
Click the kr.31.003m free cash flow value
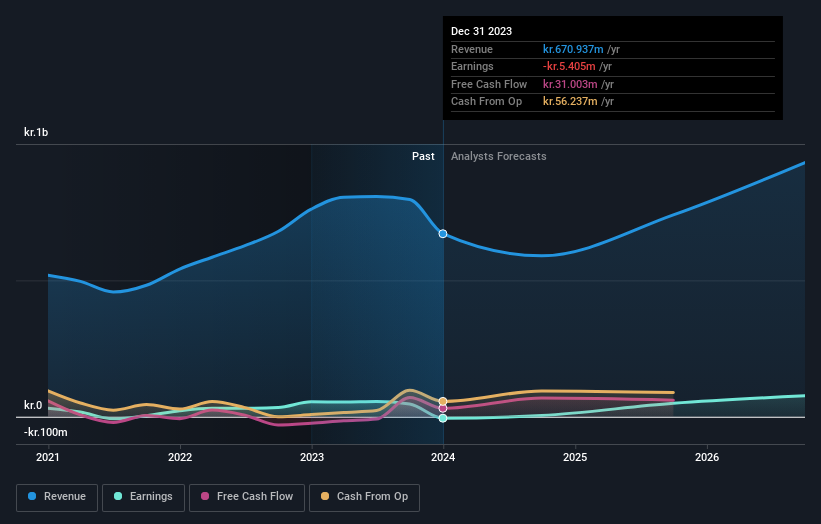coord(570,84)
